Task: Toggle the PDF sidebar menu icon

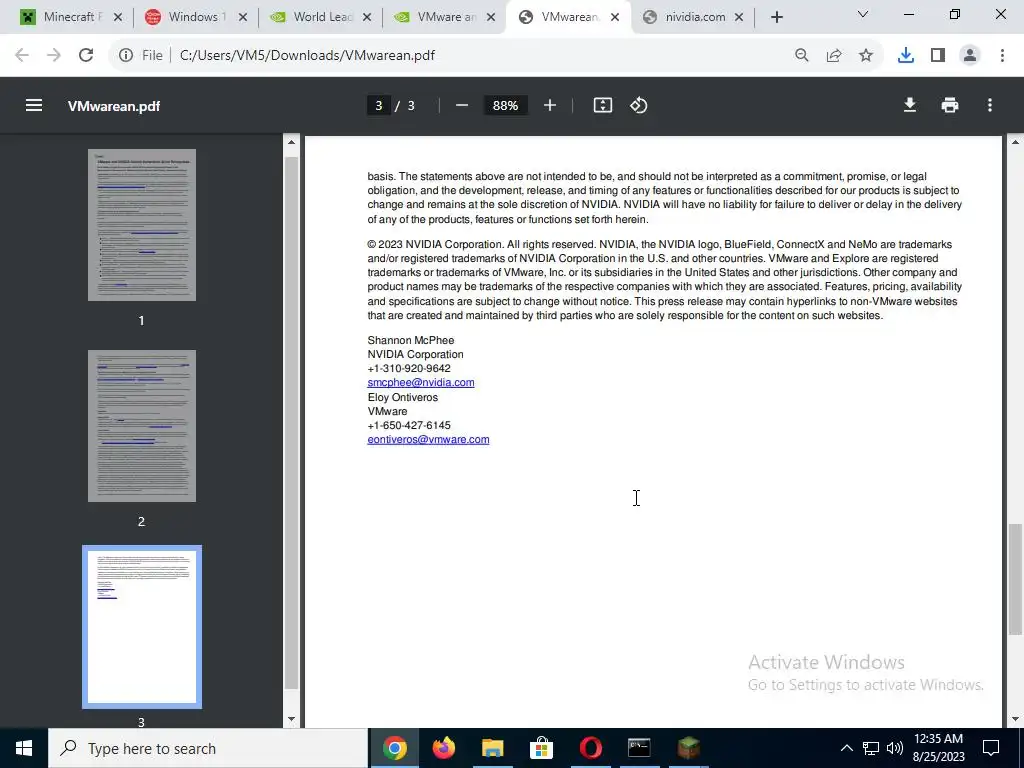Action: tap(34, 105)
